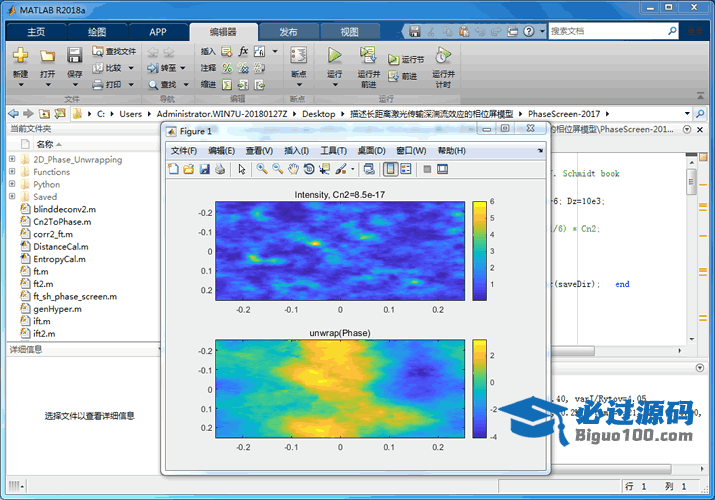Select the Pan hand tool in Figure toolbar
The image size is (715, 500).
pyautogui.click(x=293, y=169)
